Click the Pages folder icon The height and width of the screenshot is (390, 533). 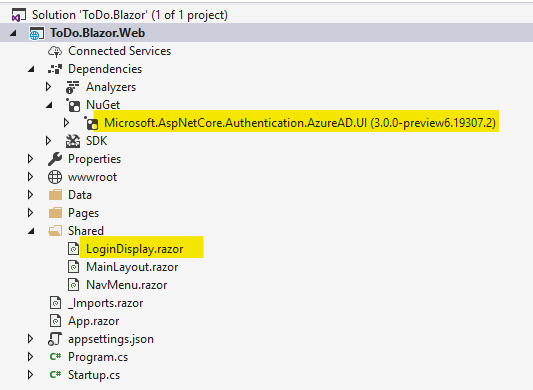[x=55, y=213]
